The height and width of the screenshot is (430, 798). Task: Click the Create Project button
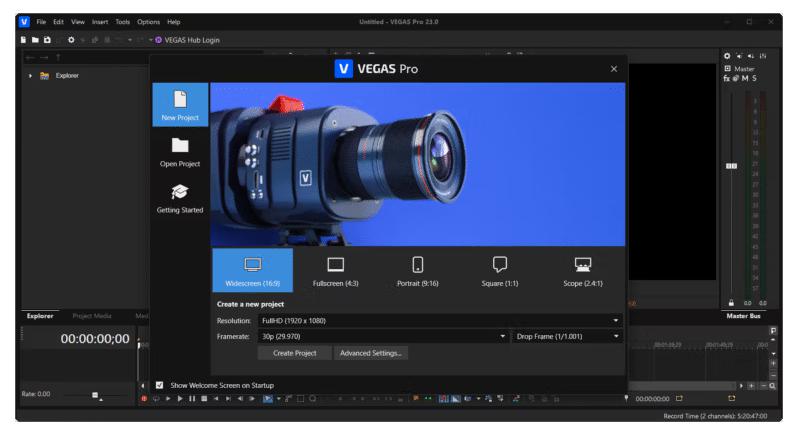tap(294, 353)
